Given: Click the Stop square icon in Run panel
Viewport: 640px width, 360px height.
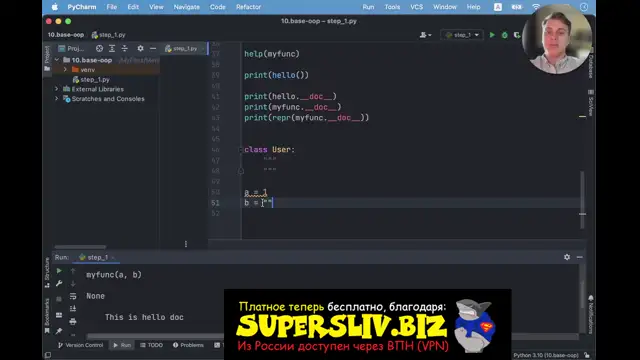Looking at the screenshot, I should point(59,299).
